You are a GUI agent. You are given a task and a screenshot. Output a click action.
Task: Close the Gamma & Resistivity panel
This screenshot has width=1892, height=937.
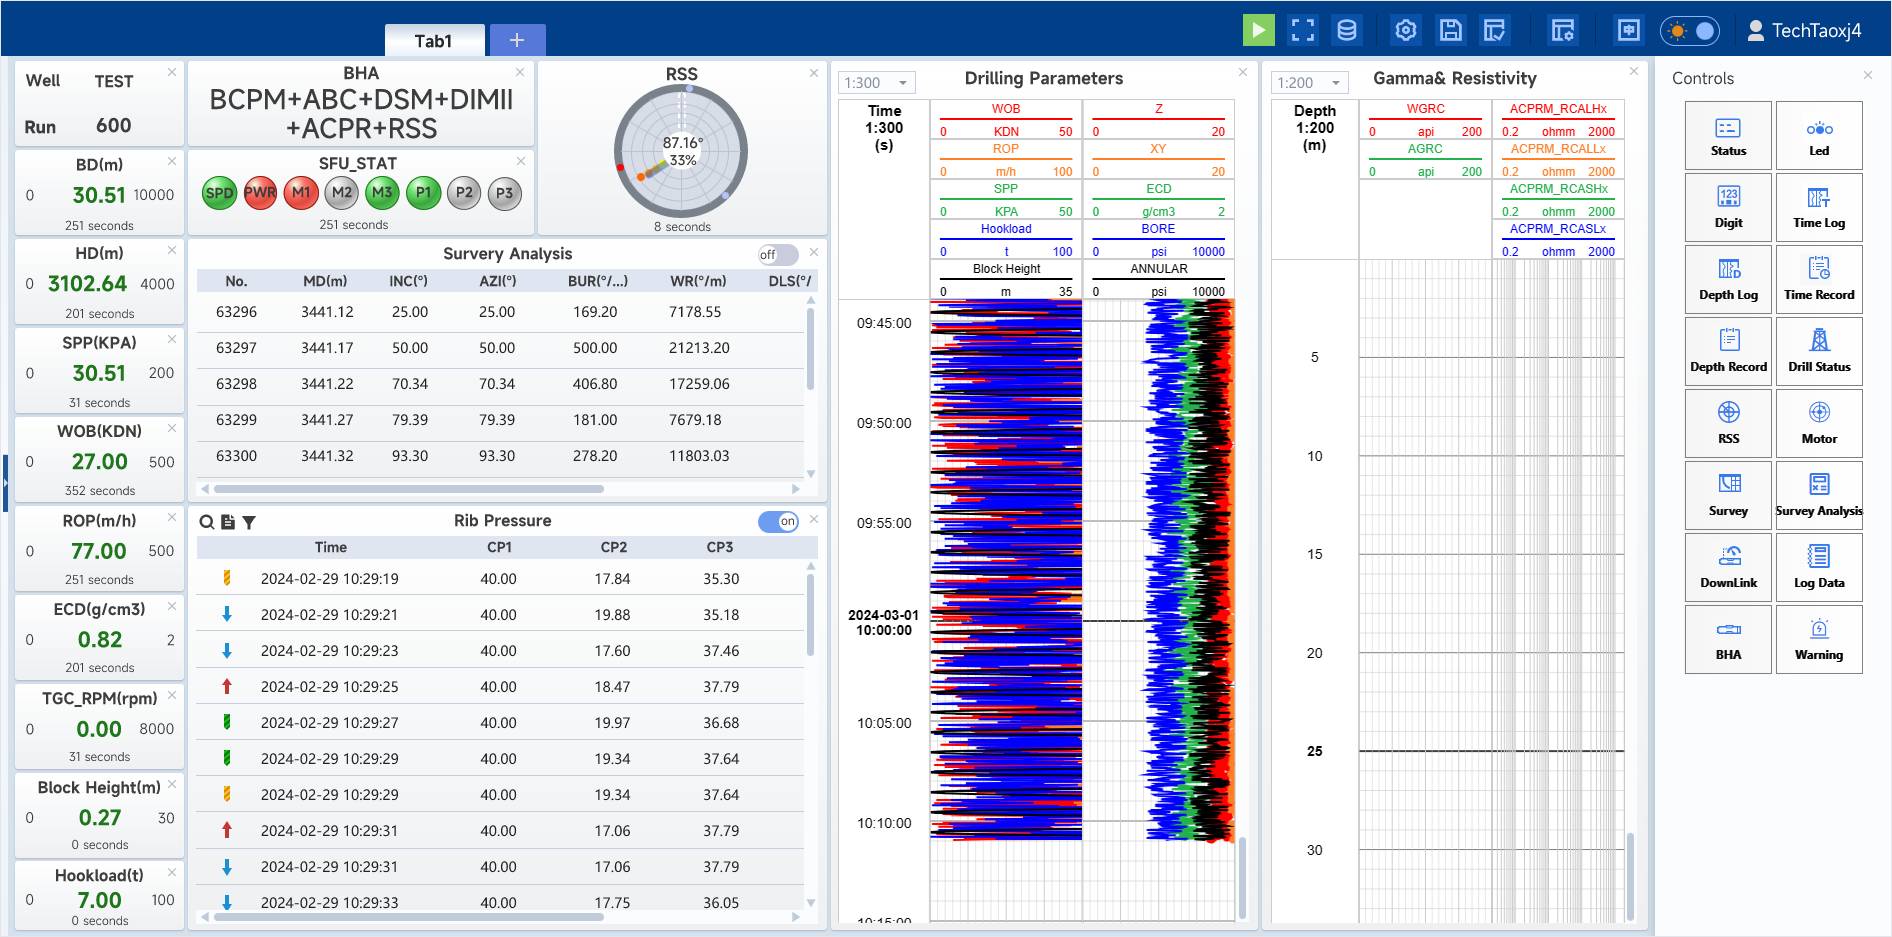1634,71
